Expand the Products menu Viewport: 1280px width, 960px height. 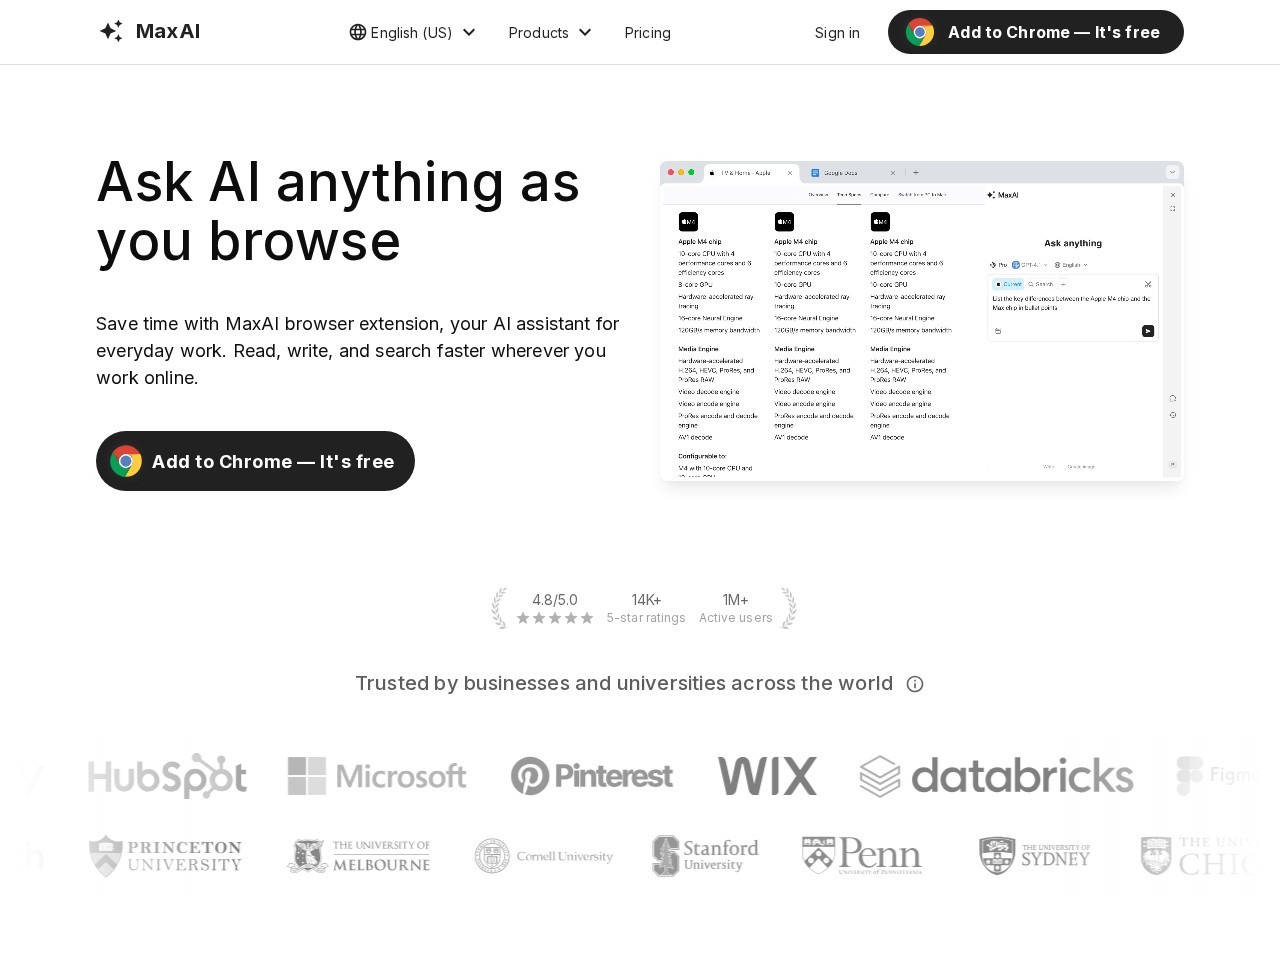539,32
